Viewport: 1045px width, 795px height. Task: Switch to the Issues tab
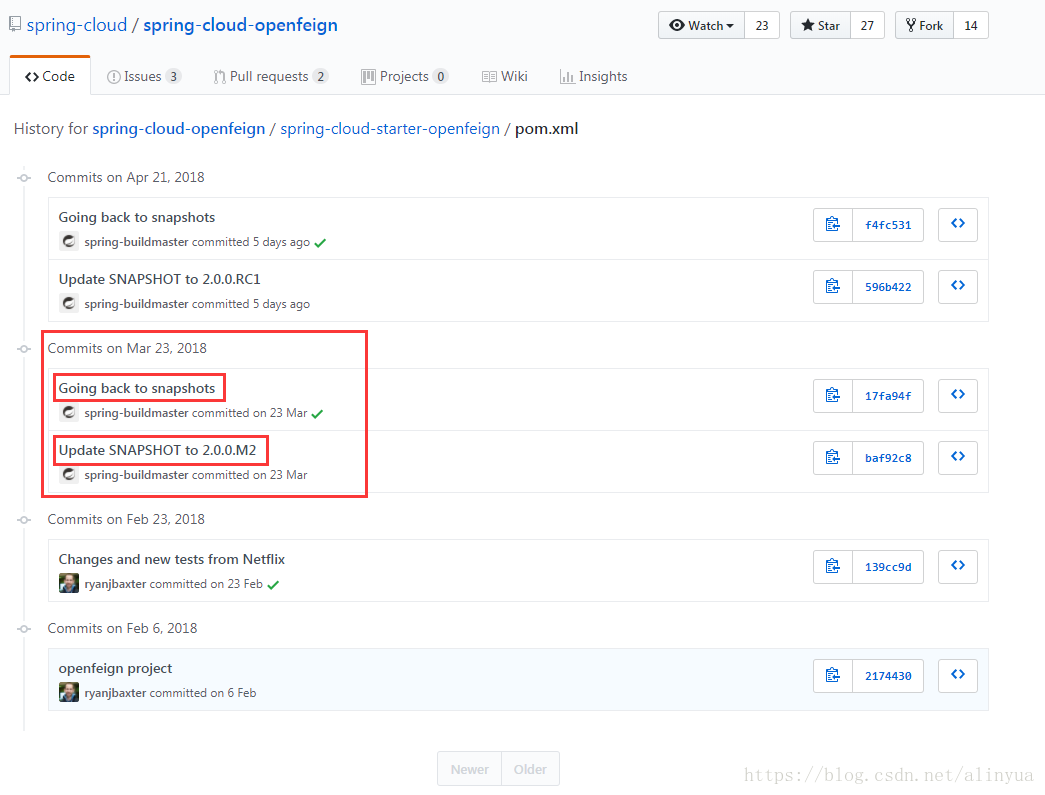pos(143,76)
